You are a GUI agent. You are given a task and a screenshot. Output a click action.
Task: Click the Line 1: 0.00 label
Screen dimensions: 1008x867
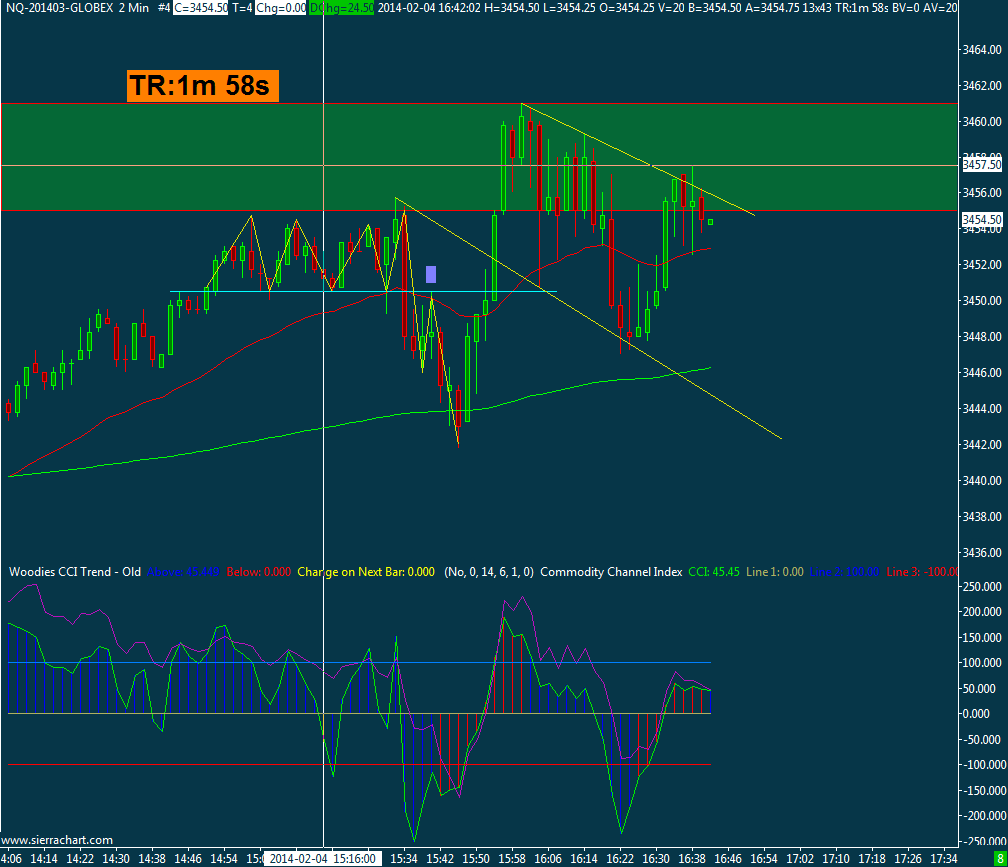click(775, 572)
